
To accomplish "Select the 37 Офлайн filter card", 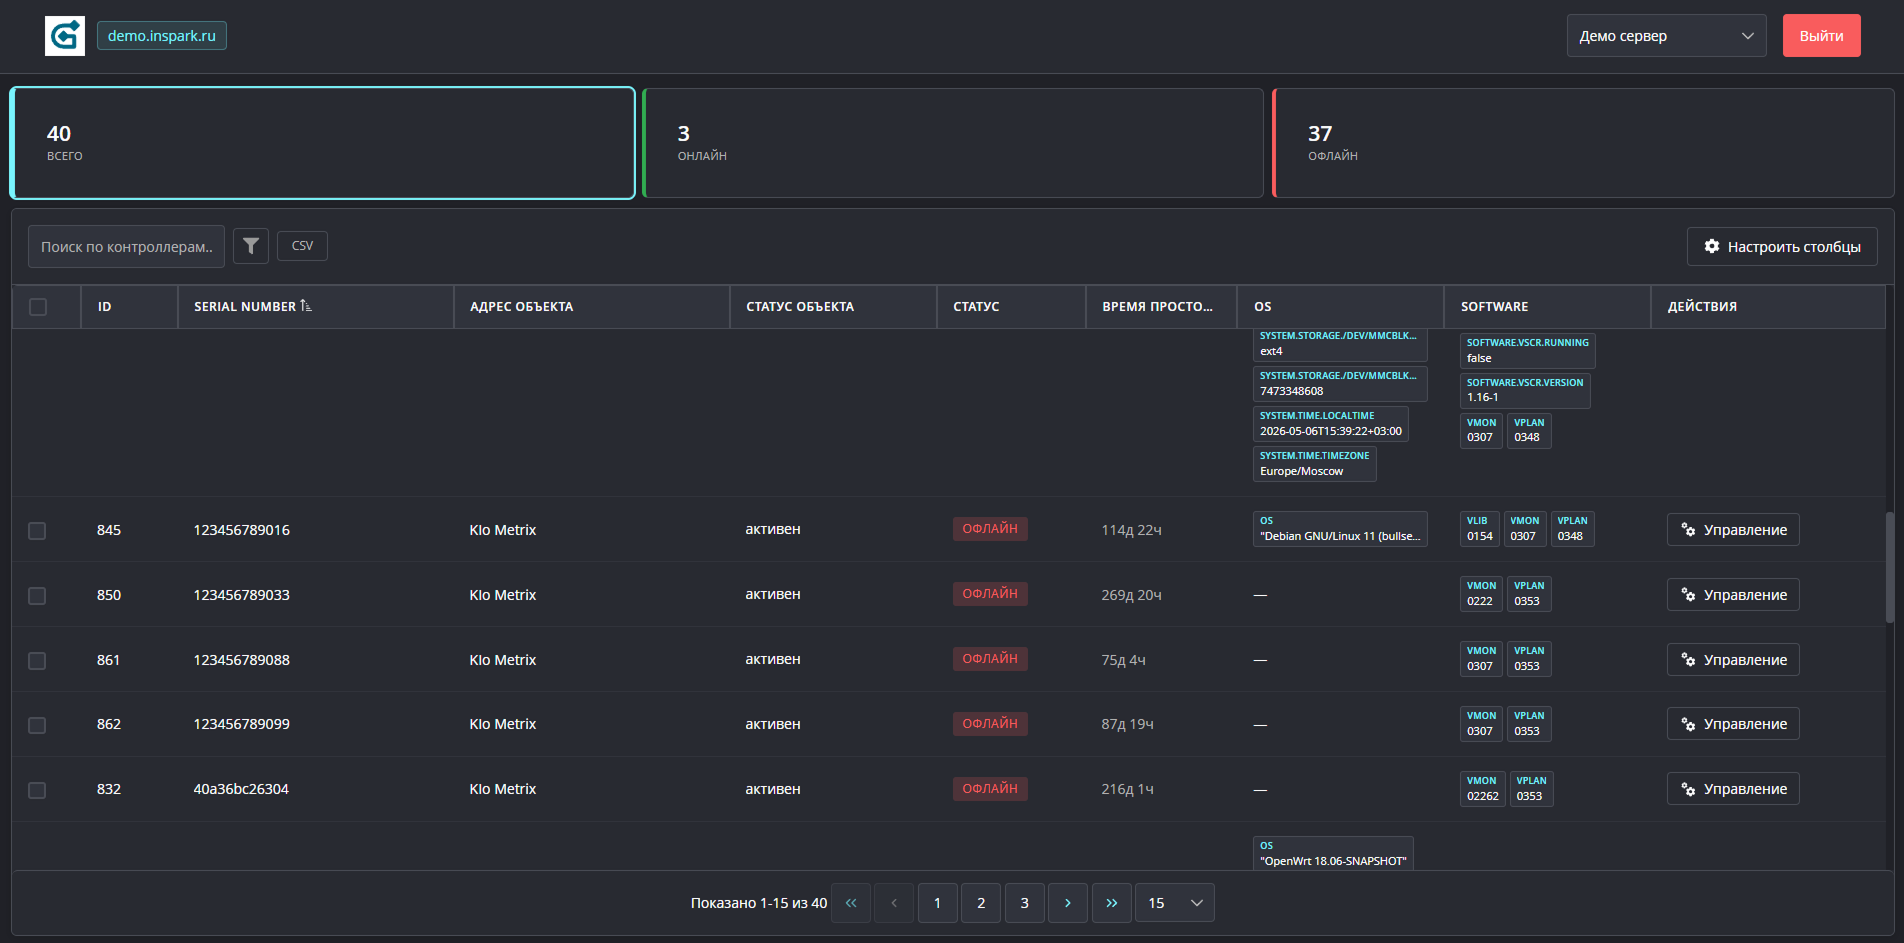I will click(x=1583, y=143).
